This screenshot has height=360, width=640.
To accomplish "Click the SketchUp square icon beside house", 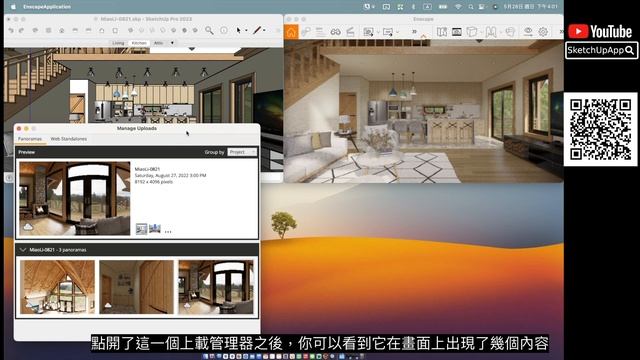I will 115,31.
